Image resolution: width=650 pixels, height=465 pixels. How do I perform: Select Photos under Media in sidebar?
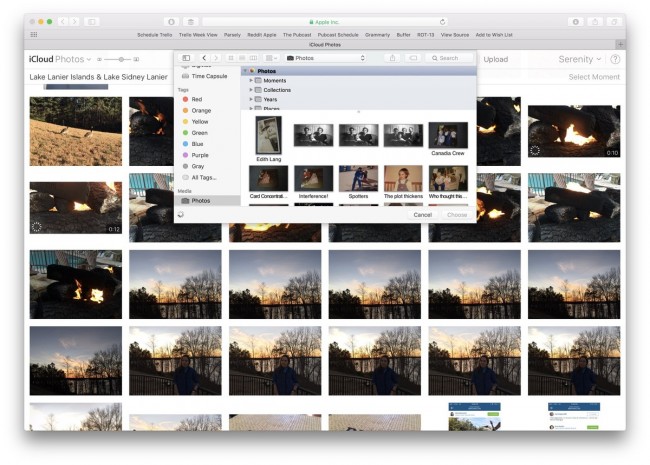coord(200,200)
